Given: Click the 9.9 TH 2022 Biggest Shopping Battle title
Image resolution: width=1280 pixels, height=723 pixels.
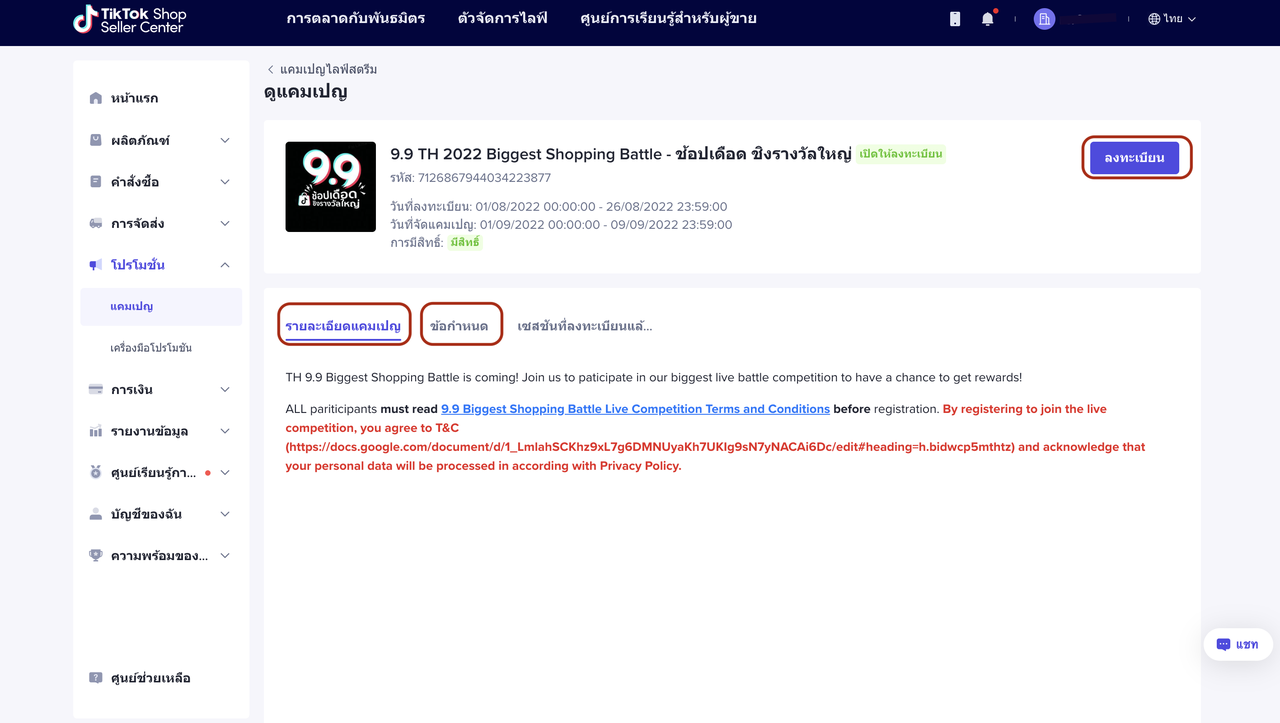Looking at the screenshot, I should [621, 154].
